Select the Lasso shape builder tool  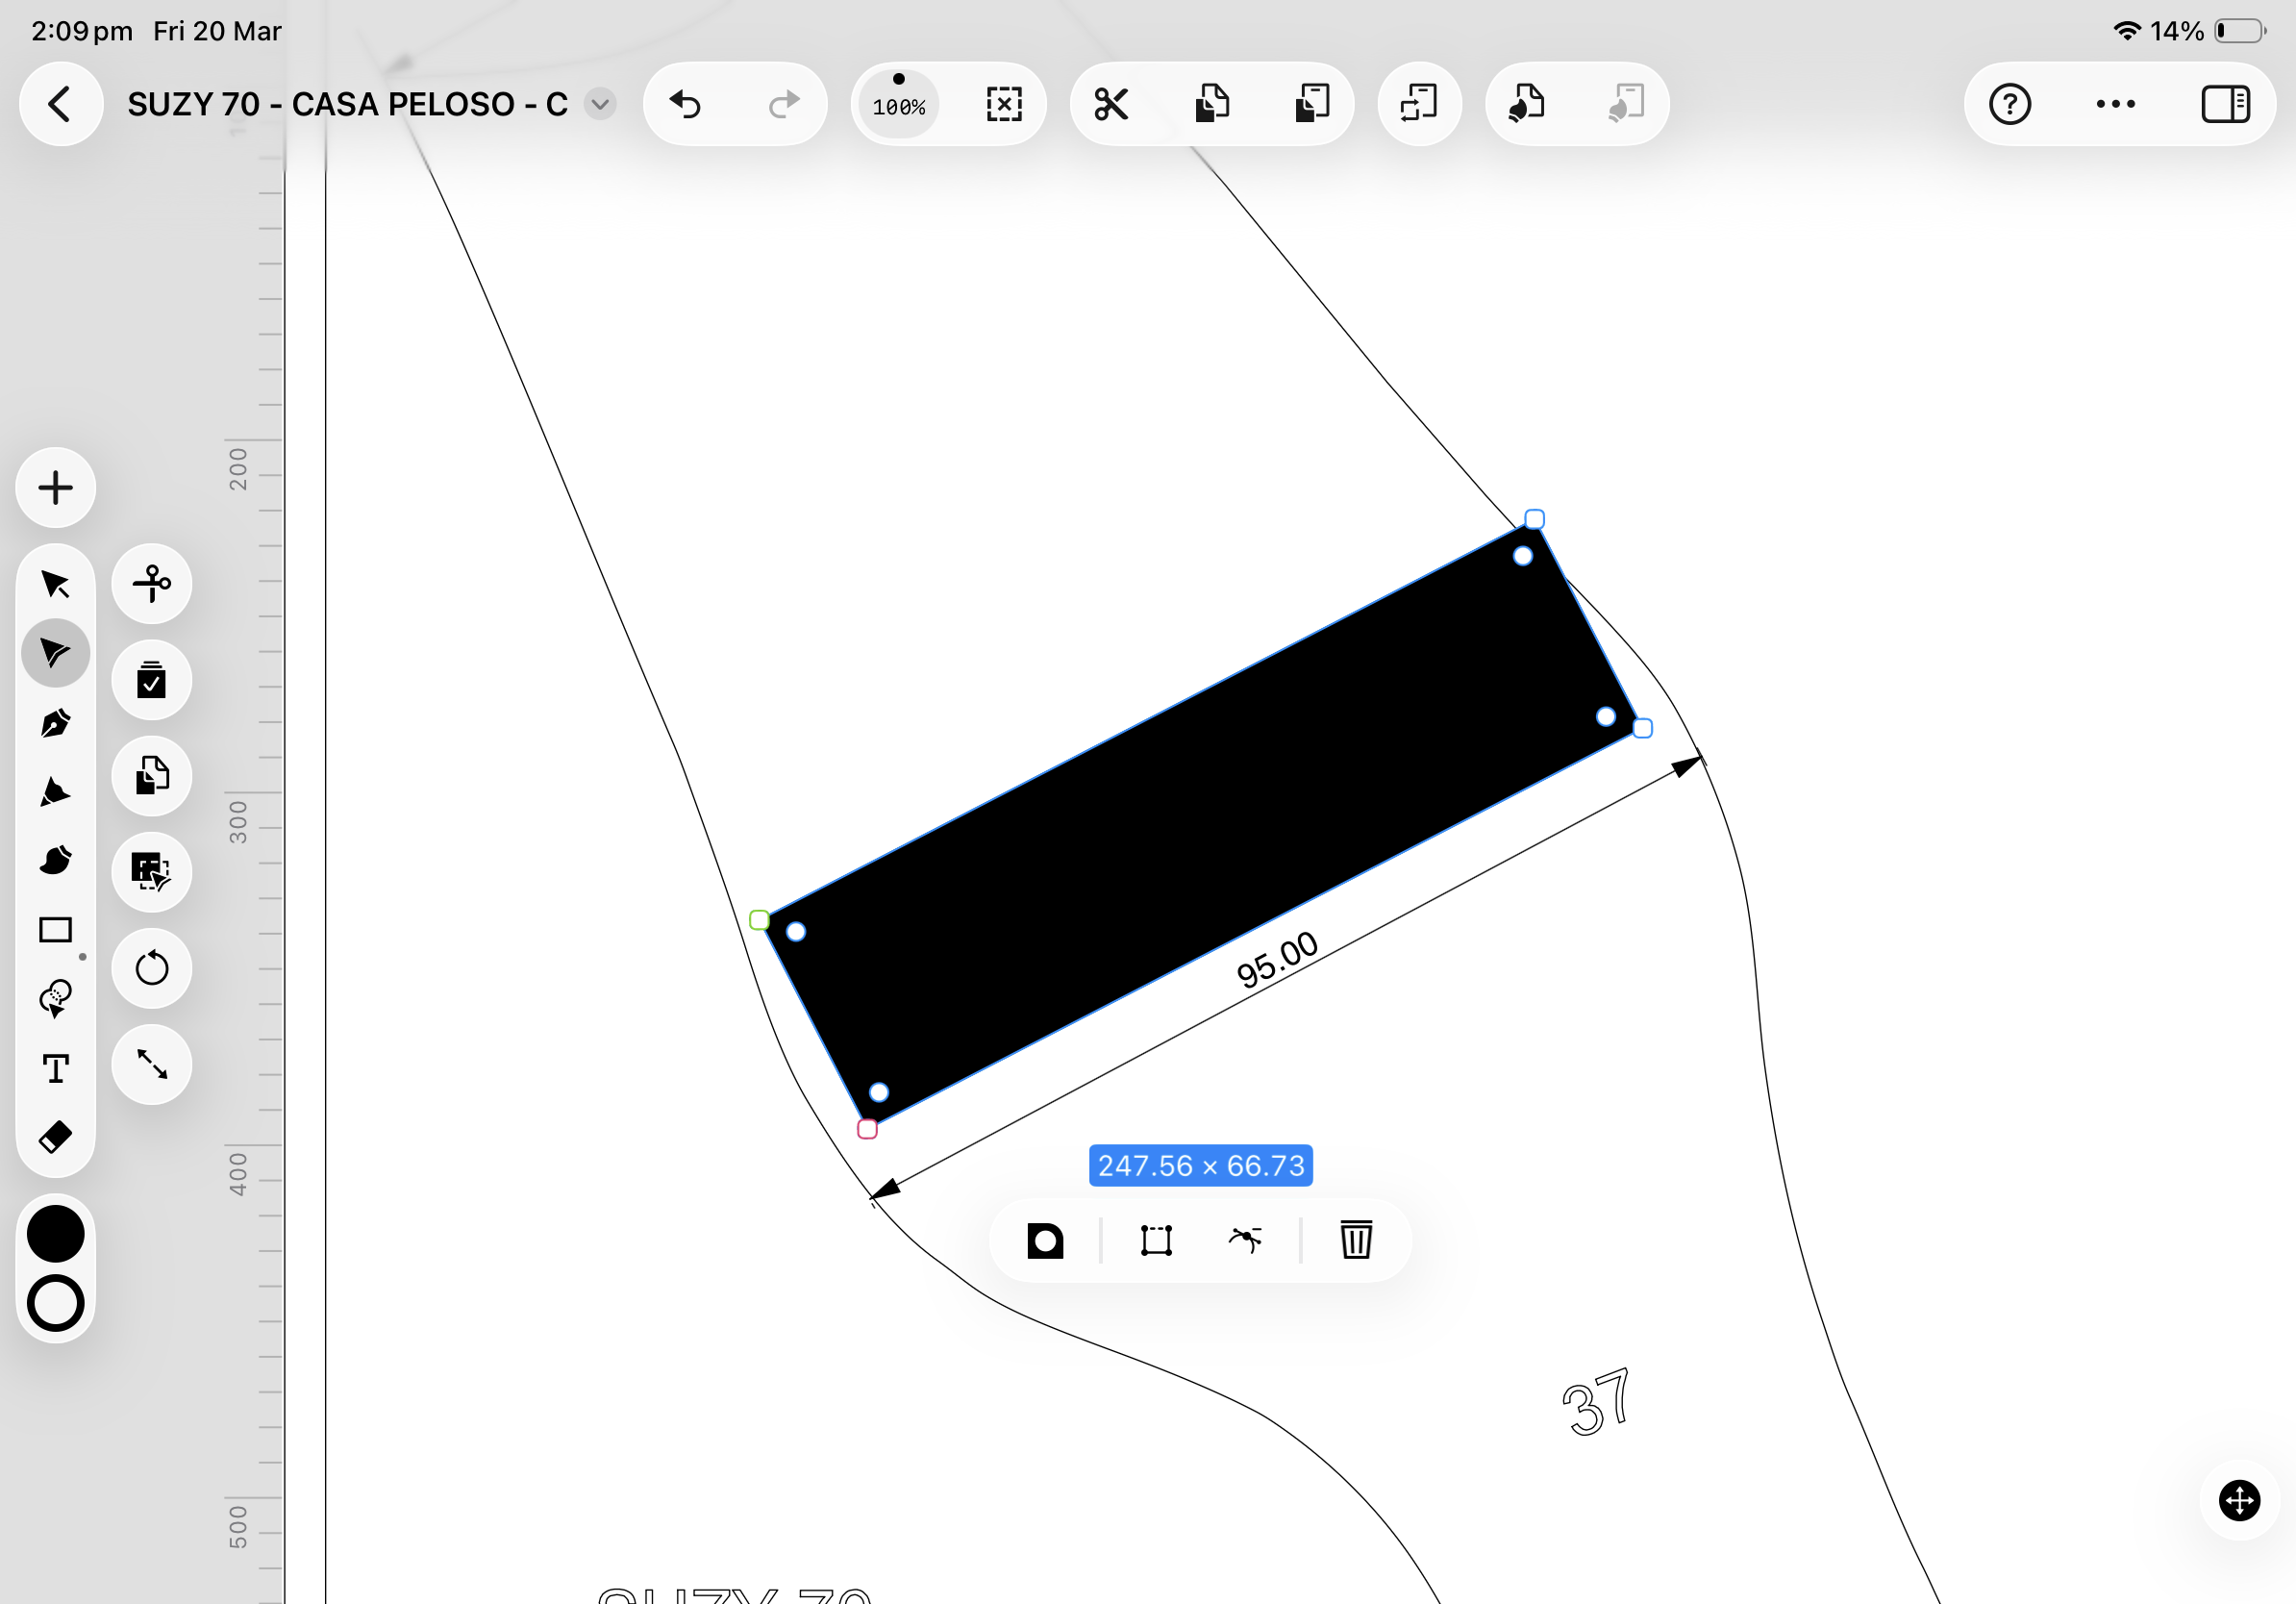[x=55, y=998]
